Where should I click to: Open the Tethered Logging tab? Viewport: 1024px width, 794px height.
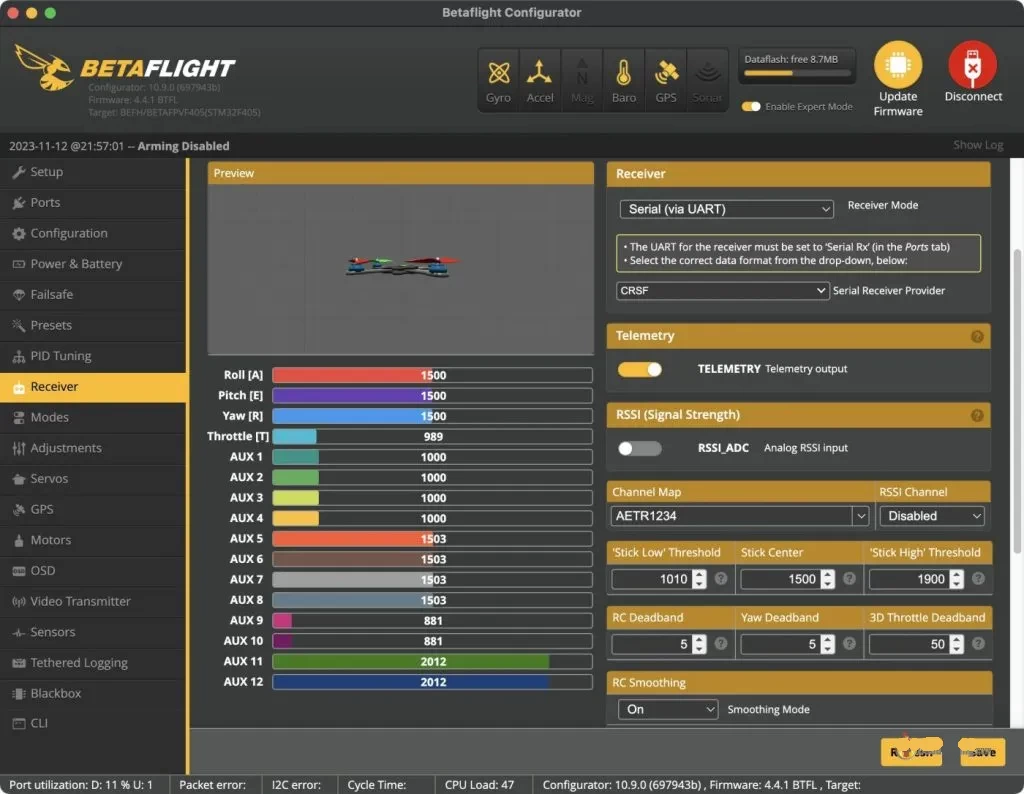(93, 663)
